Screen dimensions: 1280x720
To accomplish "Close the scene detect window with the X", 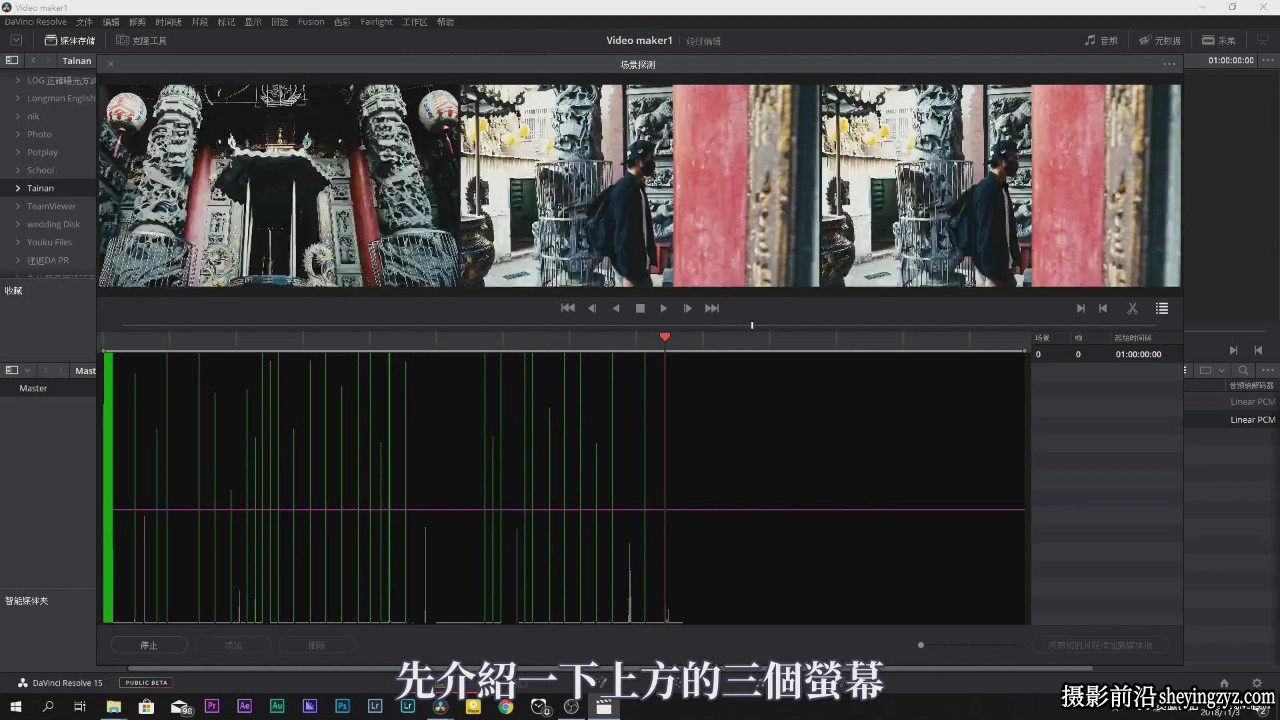I will pos(111,64).
